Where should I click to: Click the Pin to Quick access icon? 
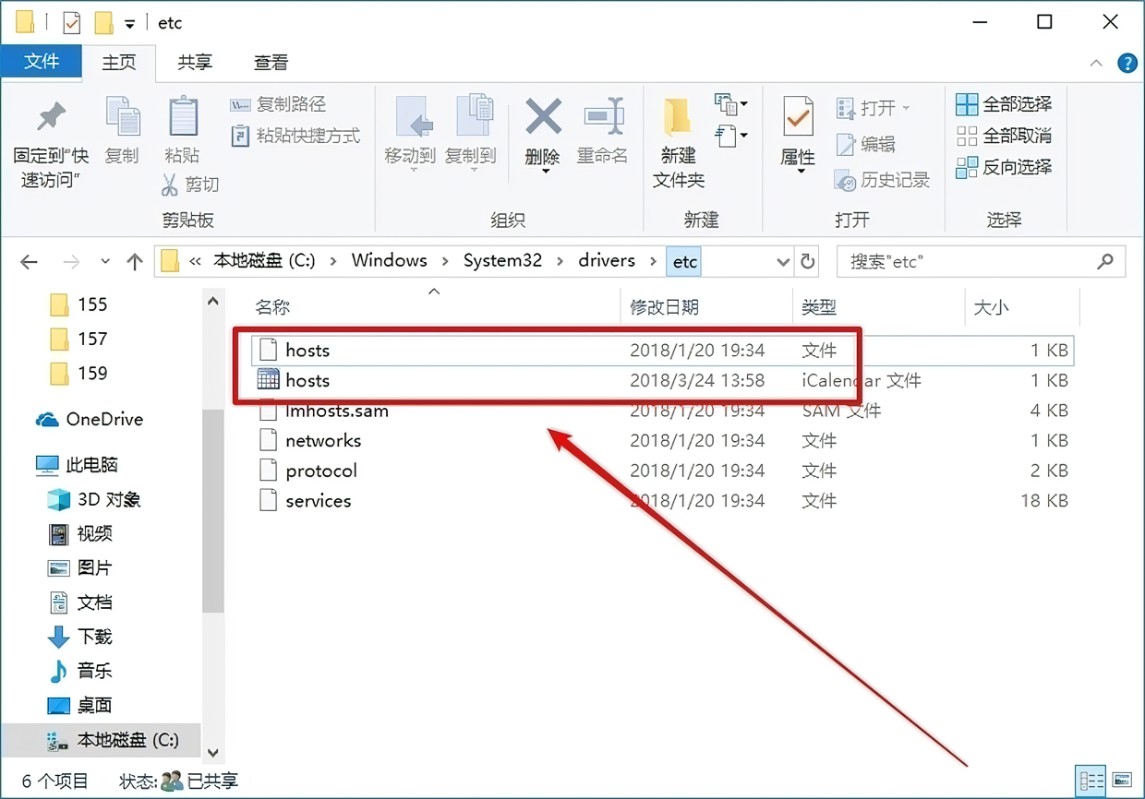pos(51,118)
